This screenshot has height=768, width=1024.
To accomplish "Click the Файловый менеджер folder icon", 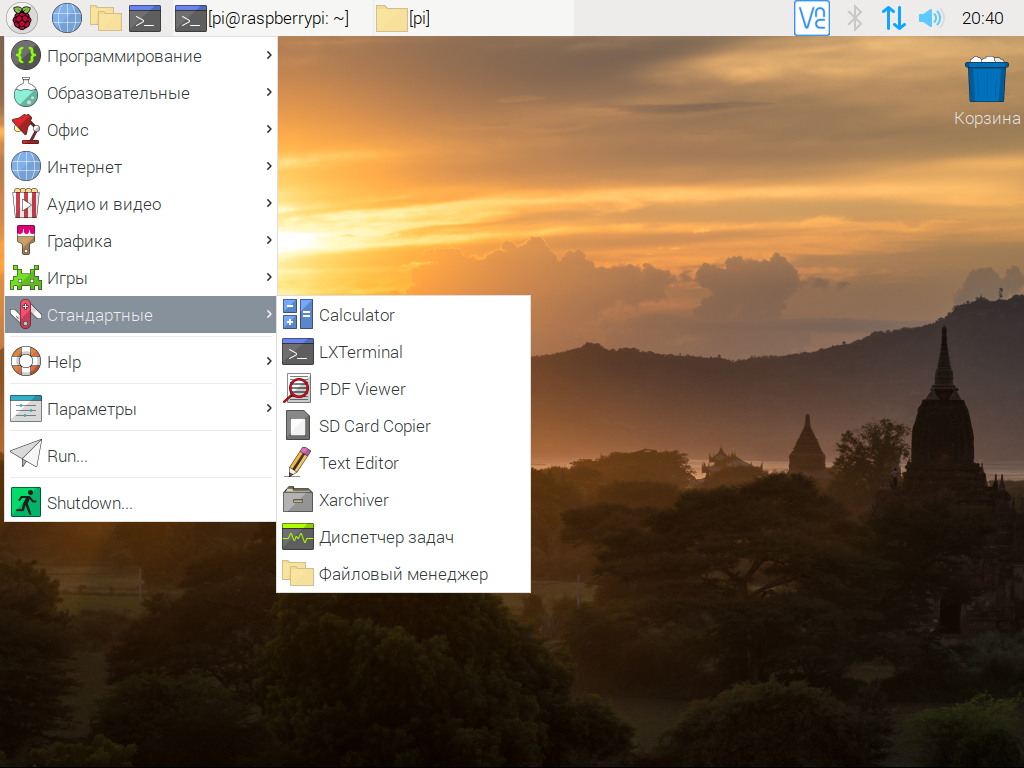I will (x=298, y=573).
